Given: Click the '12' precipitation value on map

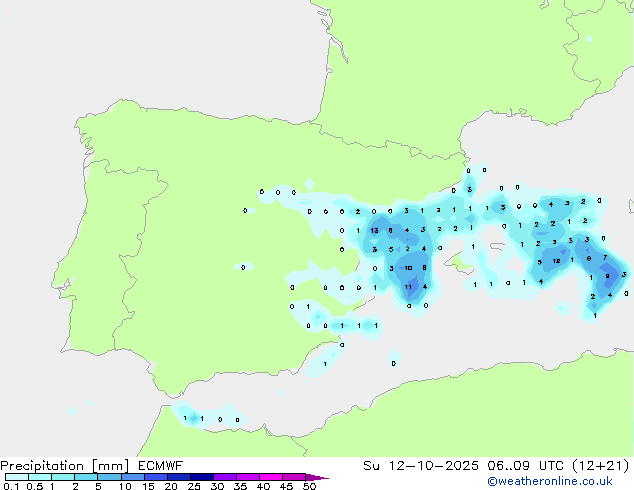Looking at the screenshot, I should point(556,261).
